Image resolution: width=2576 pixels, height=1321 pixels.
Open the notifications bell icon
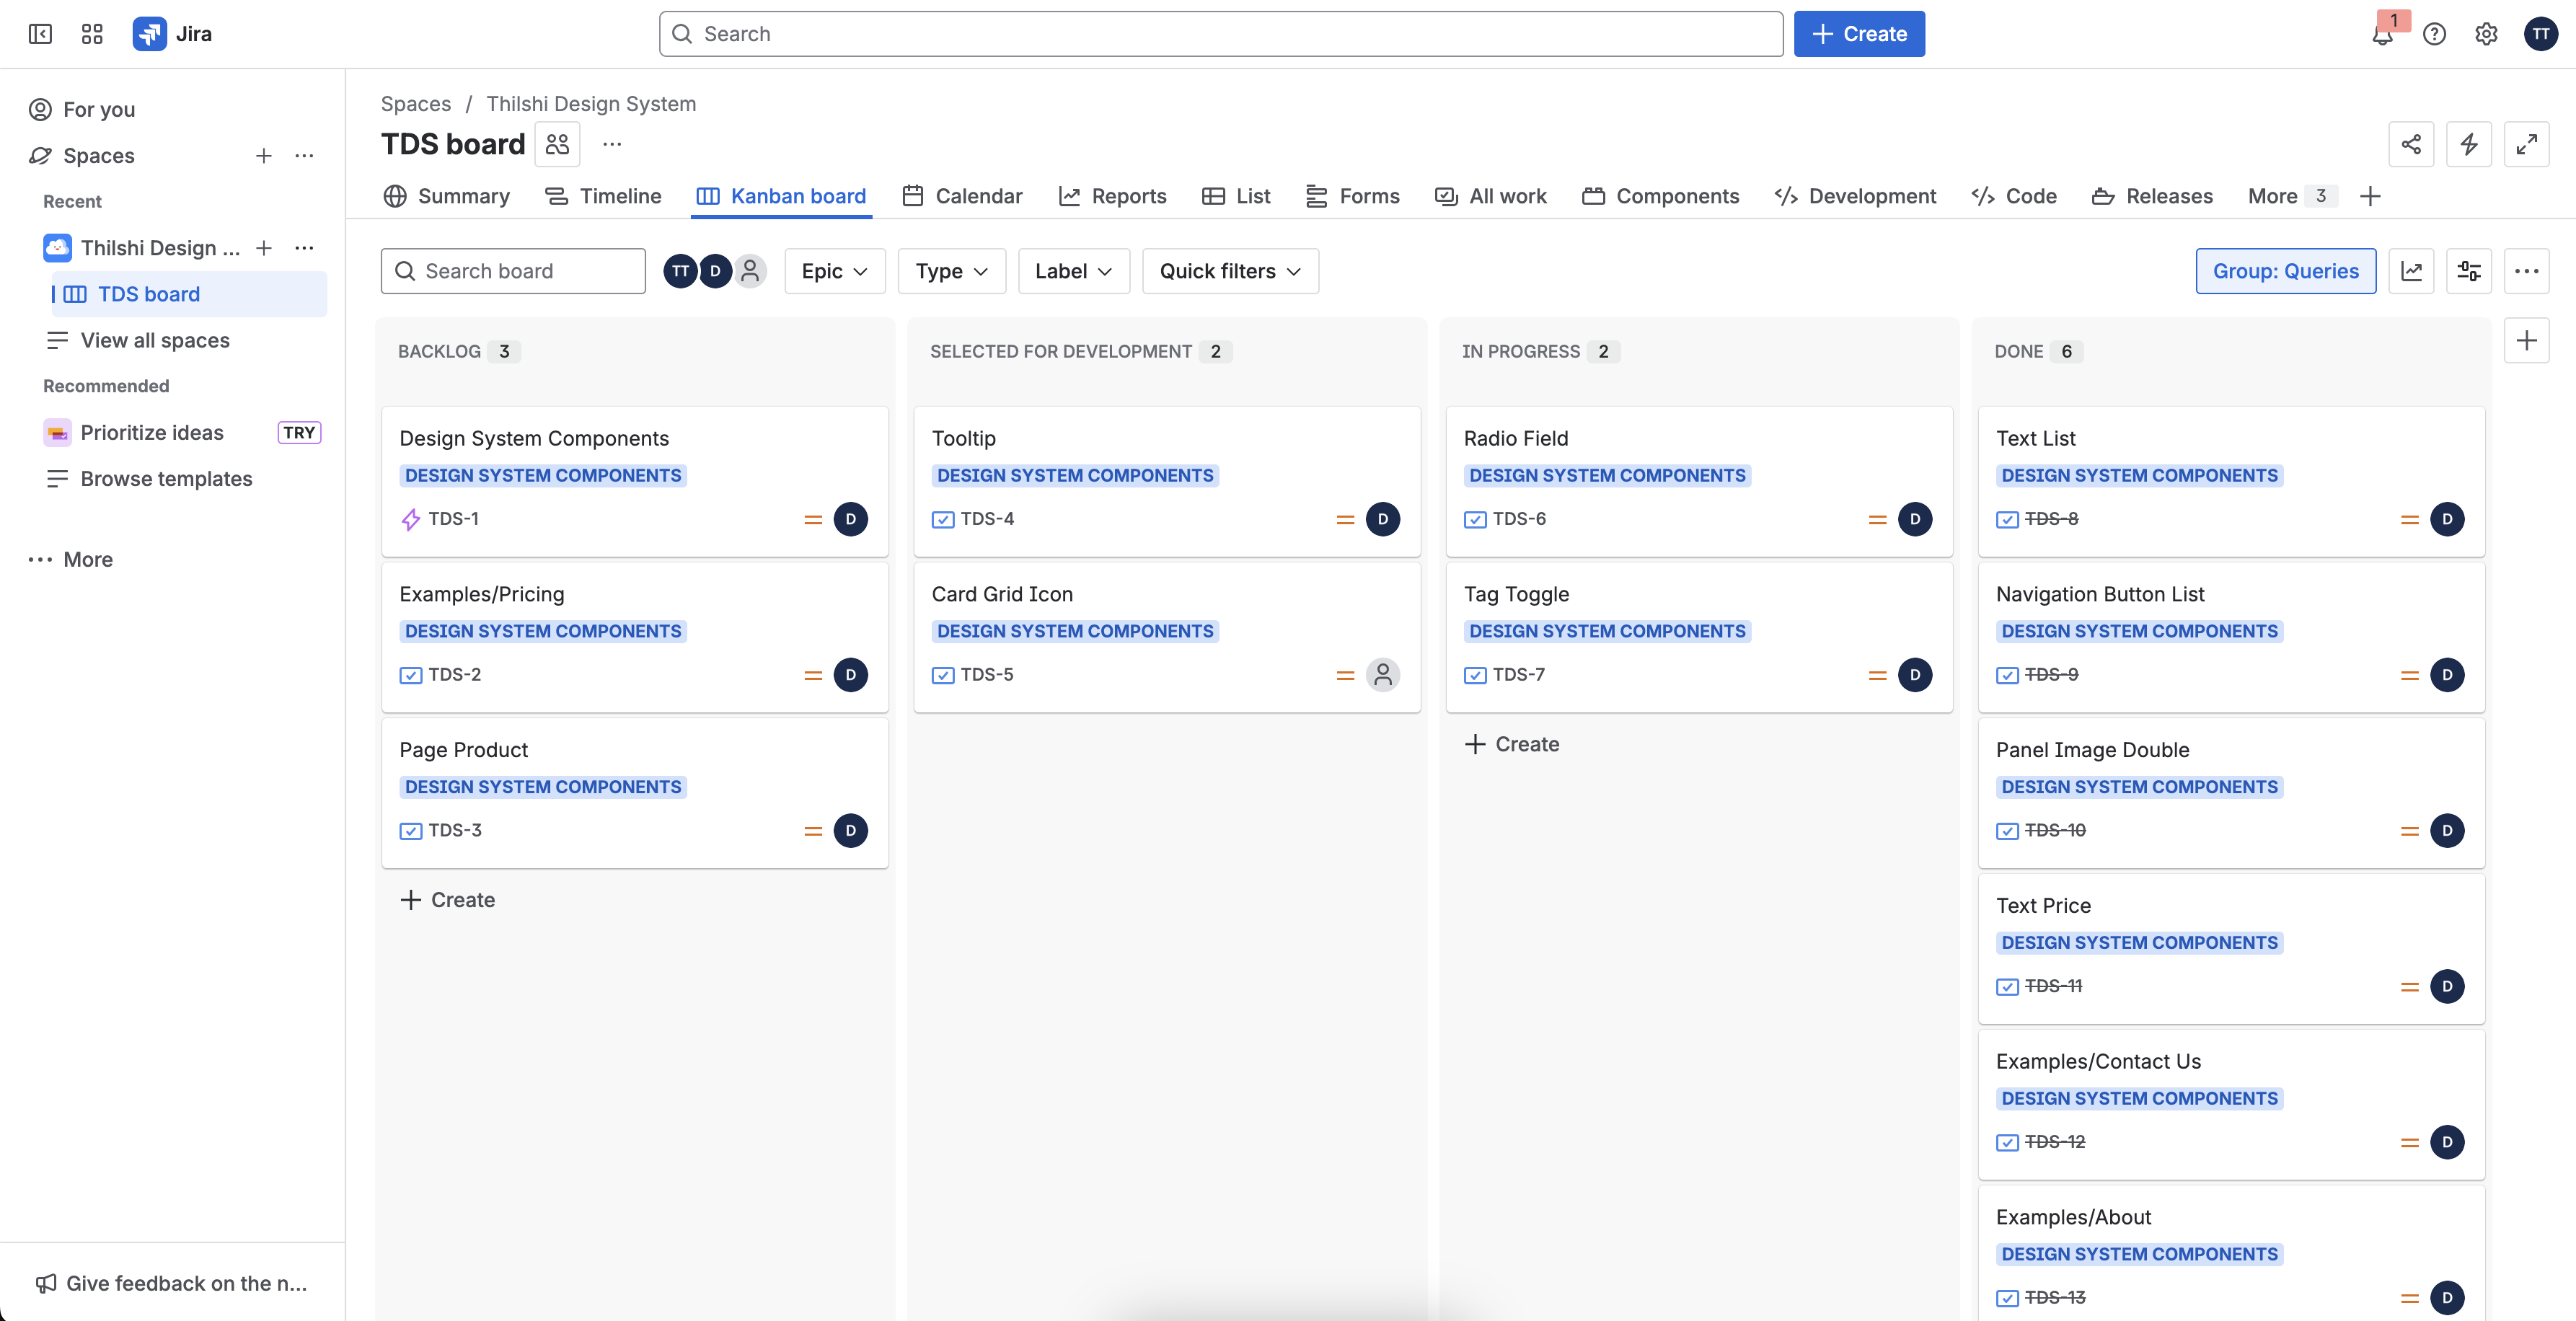coord(2382,35)
